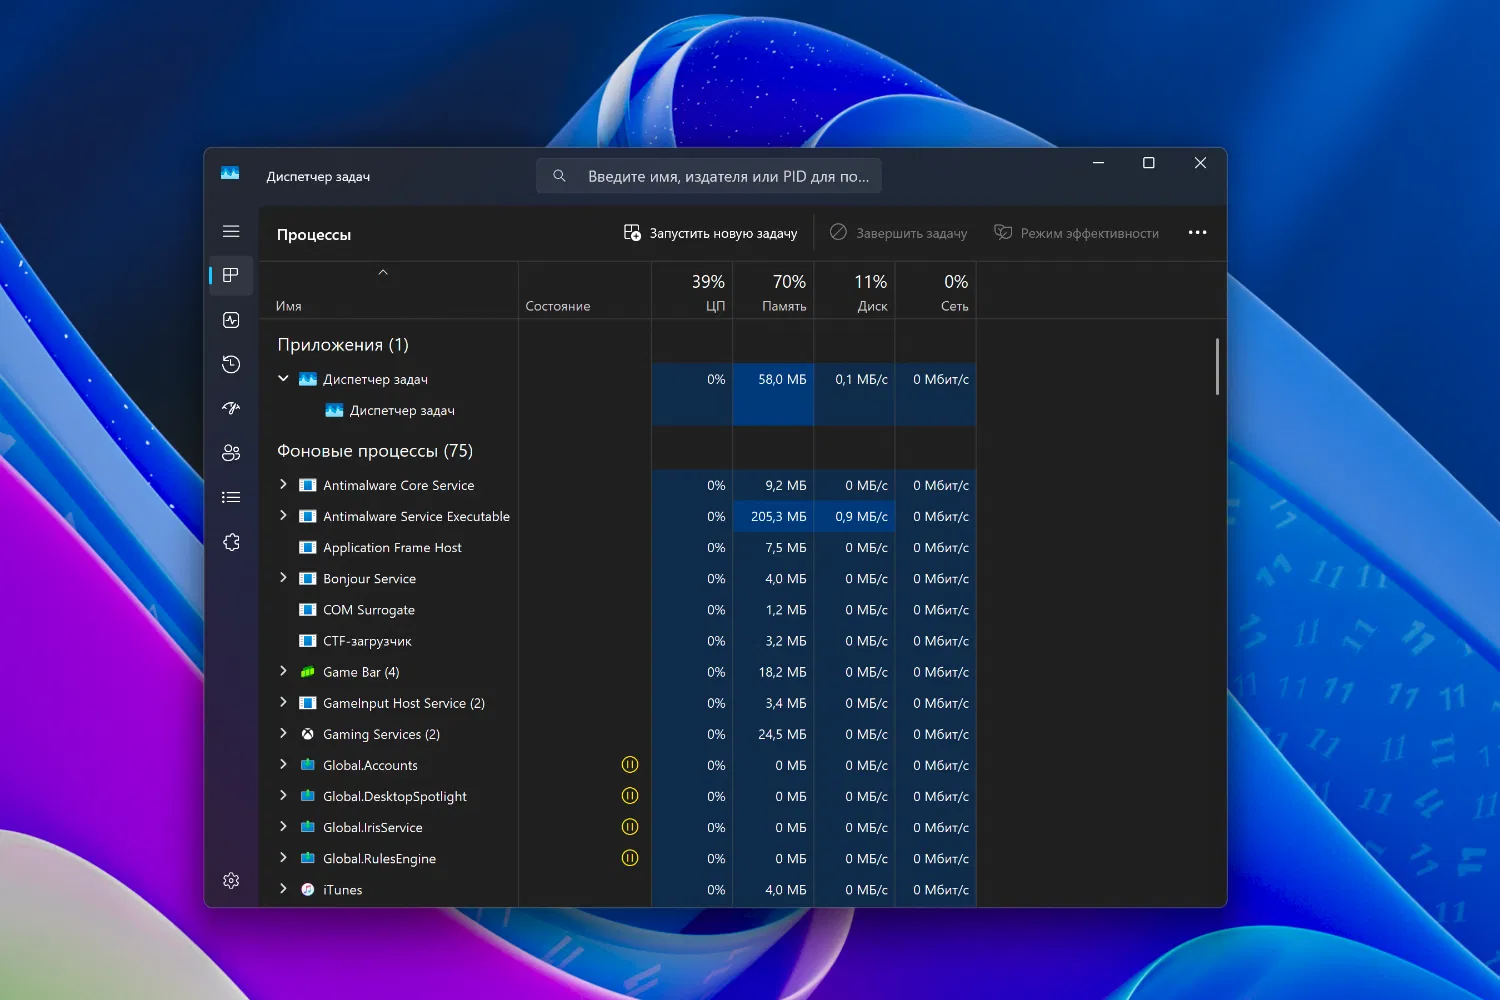1500x1000 pixels.
Task: Select the 18,2 МБ memory cell
Action: coord(773,672)
